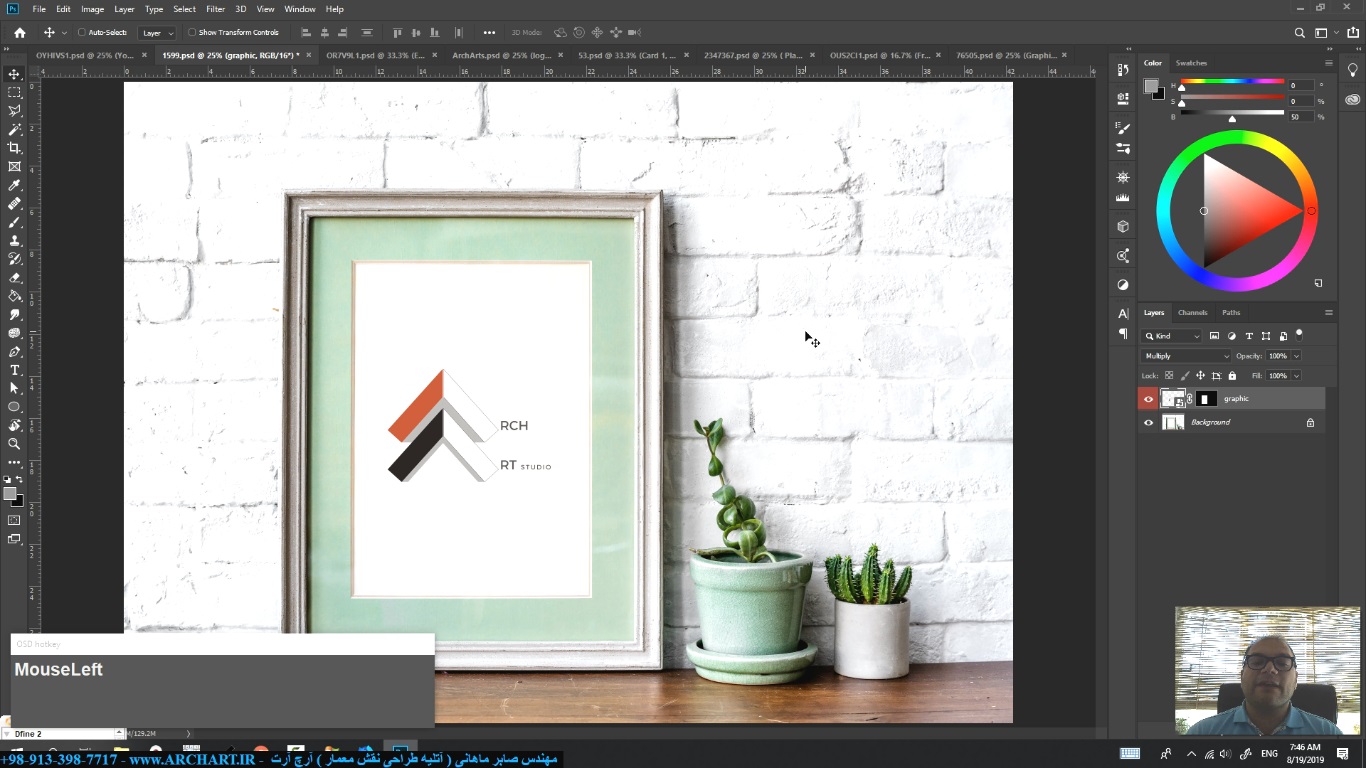Click graphic layer mask thumbnail
The height and width of the screenshot is (768, 1366).
pos(1207,399)
